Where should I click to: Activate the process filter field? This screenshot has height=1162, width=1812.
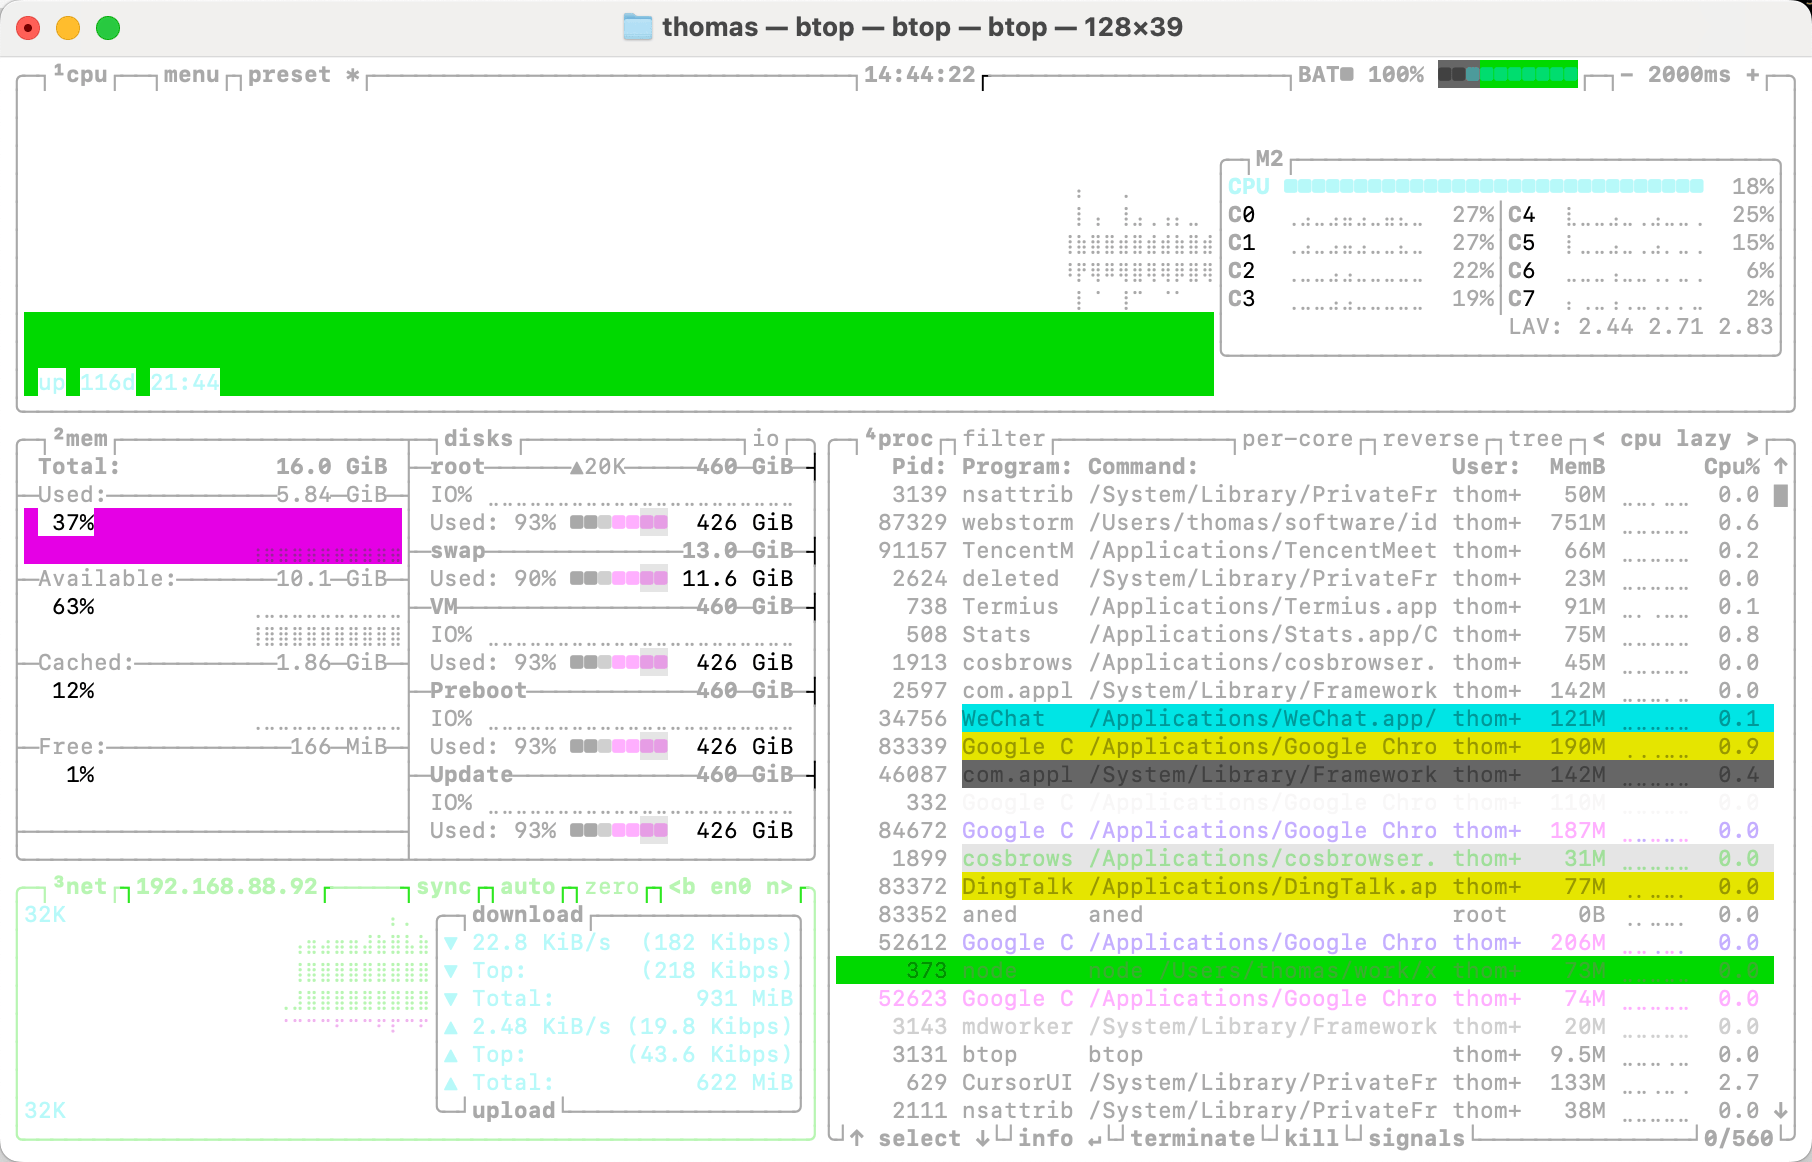pos(1003,439)
